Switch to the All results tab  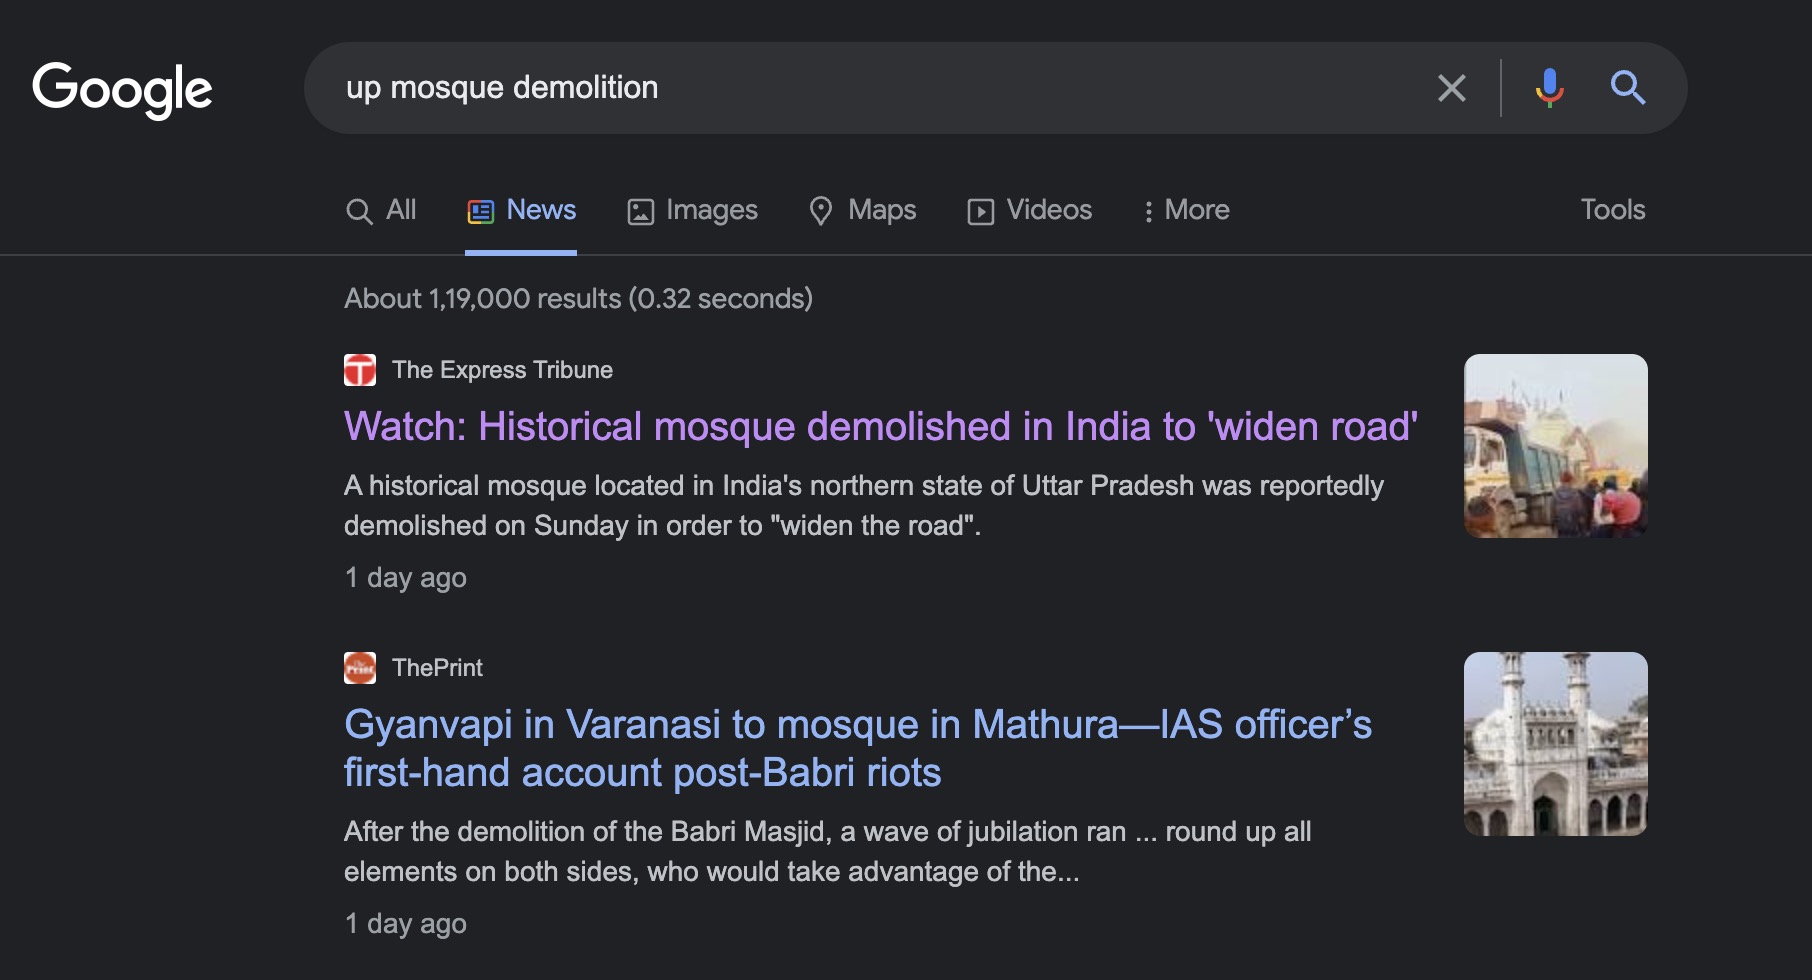coord(381,210)
